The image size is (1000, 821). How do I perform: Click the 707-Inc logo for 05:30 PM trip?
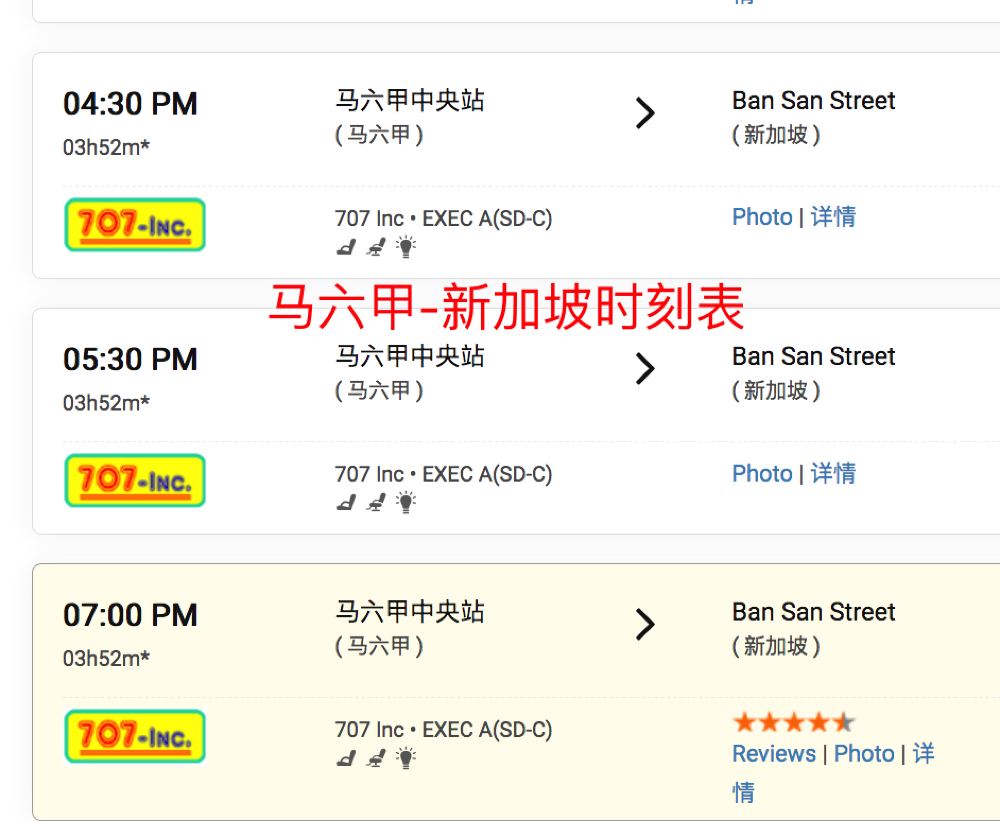coord(135,481)
